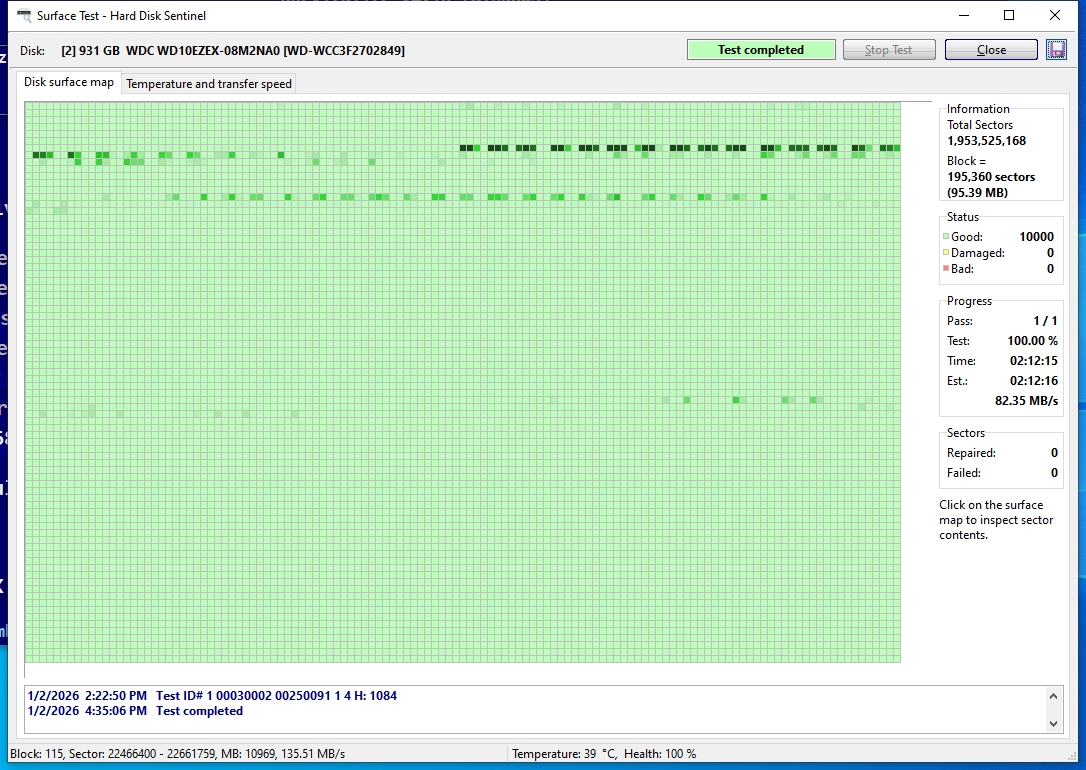The image size is (1086, 770).
Task: Click the Block and Sector status bar info
Action: pos(177,754)
